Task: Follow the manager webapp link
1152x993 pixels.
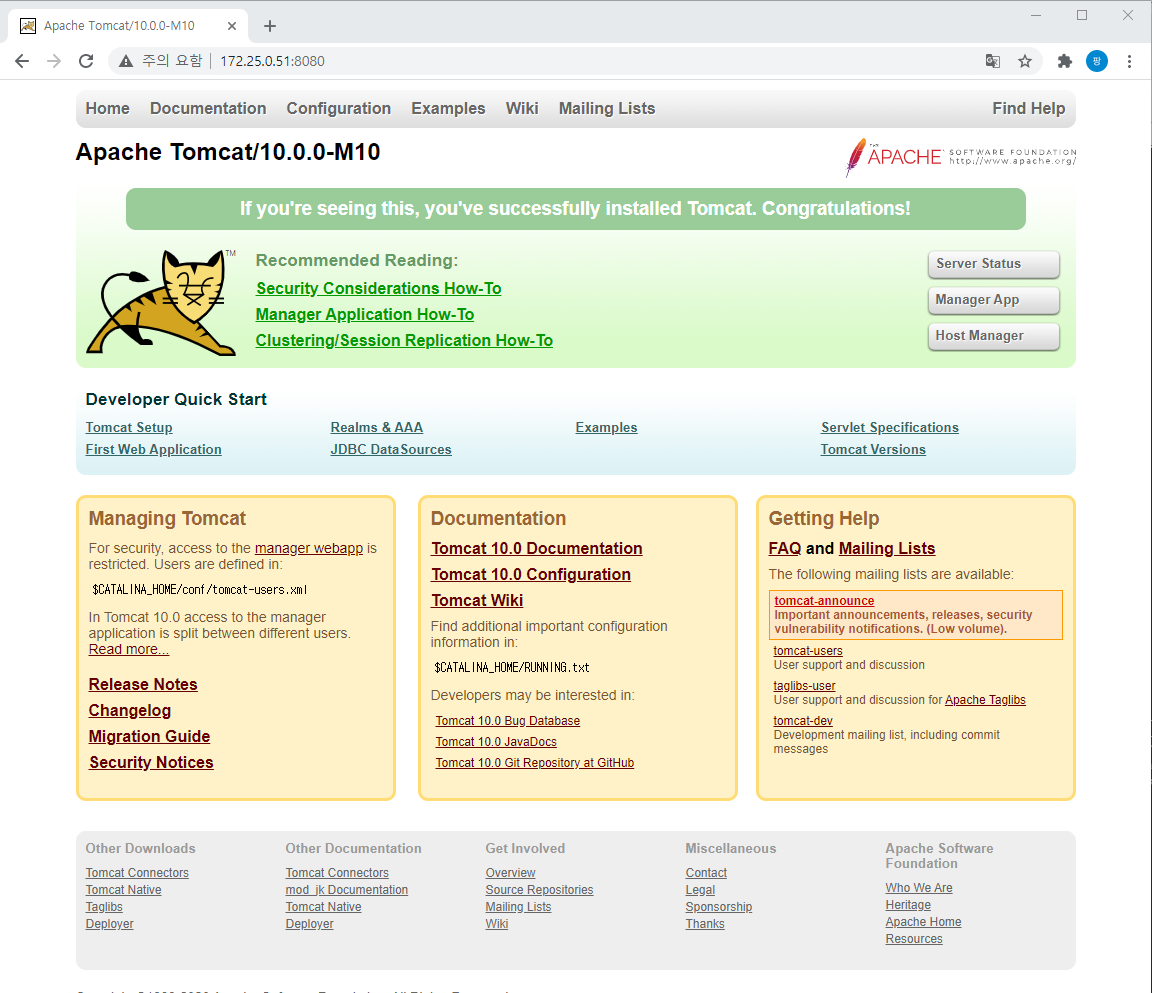Action: tap(309, 549)
